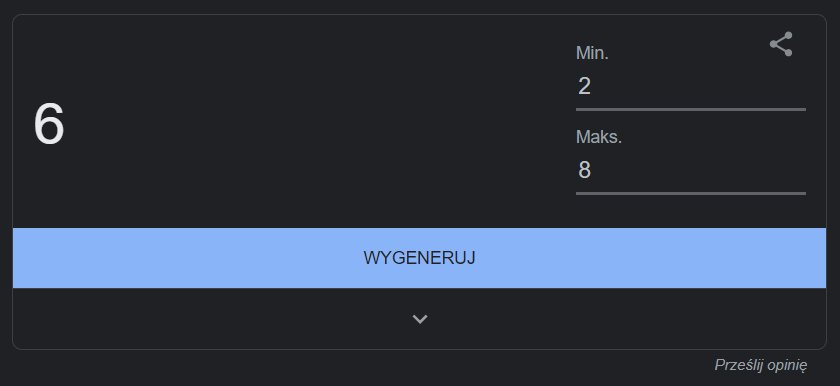Focus the Maks. input field
840x386 pixels.
pyautogui.click(x=691, y=170)
